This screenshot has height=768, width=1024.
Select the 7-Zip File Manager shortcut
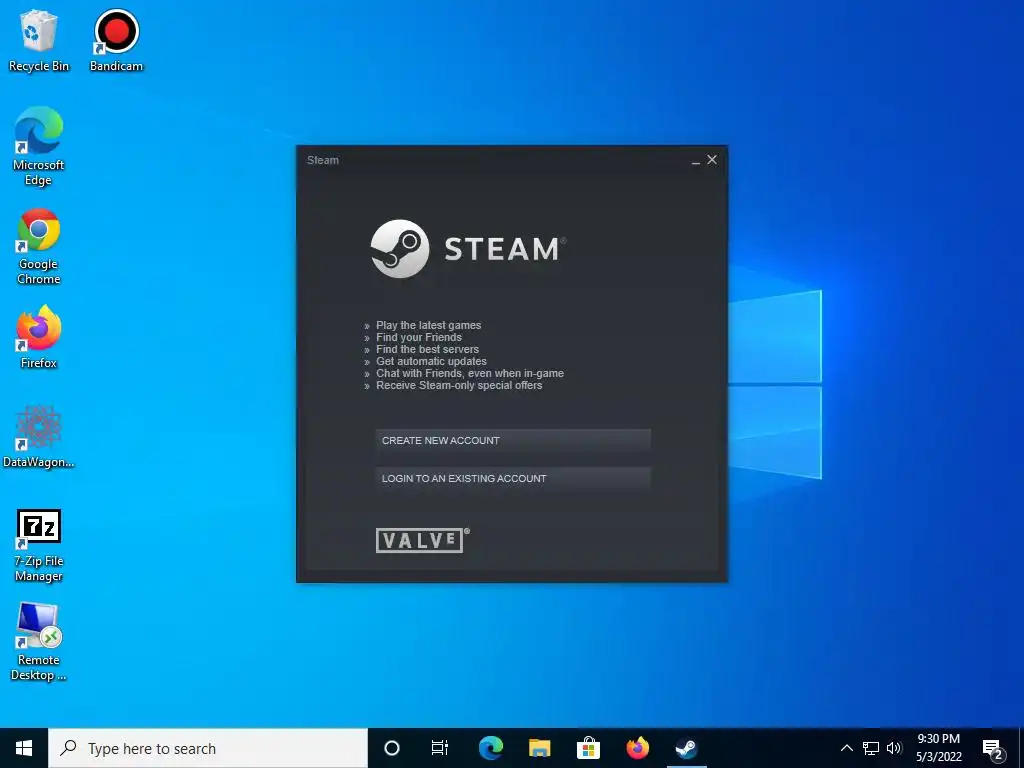[x=39, y=546]
